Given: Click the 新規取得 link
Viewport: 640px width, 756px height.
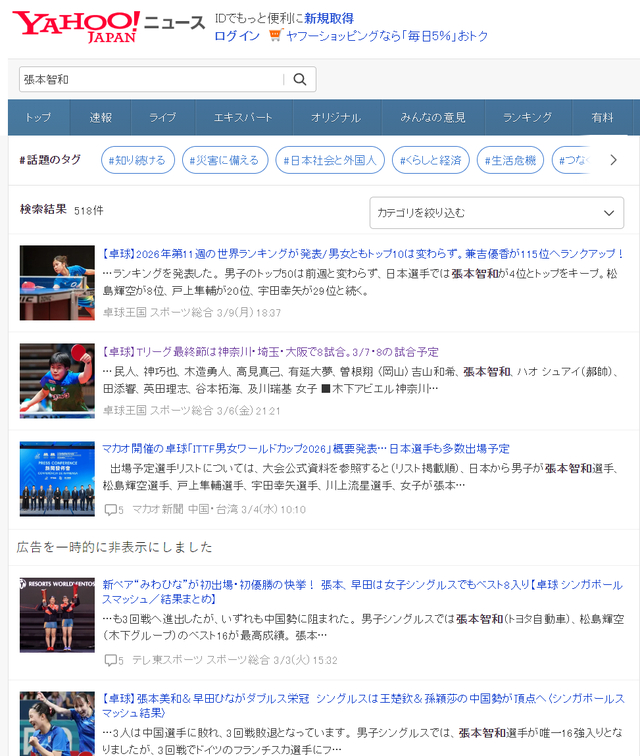Looking at the screenshot, I should [x=329, y=18].
